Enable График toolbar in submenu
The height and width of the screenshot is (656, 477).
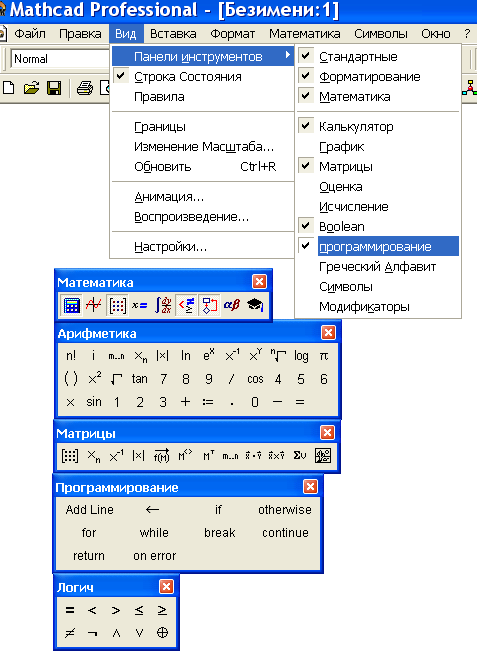pos(378,146)
